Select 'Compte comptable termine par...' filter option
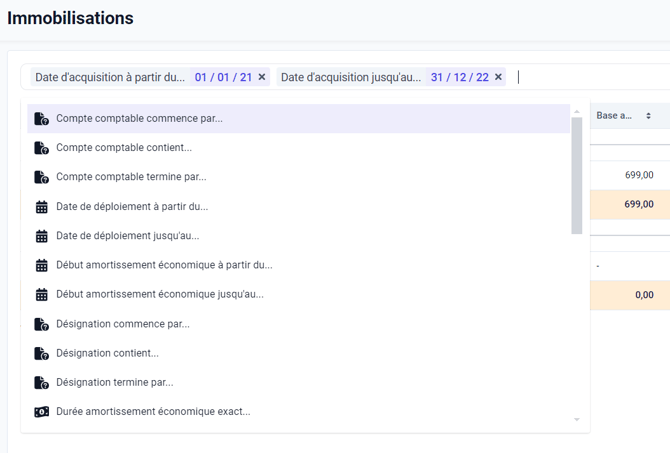670x453 pixels. 131,177
